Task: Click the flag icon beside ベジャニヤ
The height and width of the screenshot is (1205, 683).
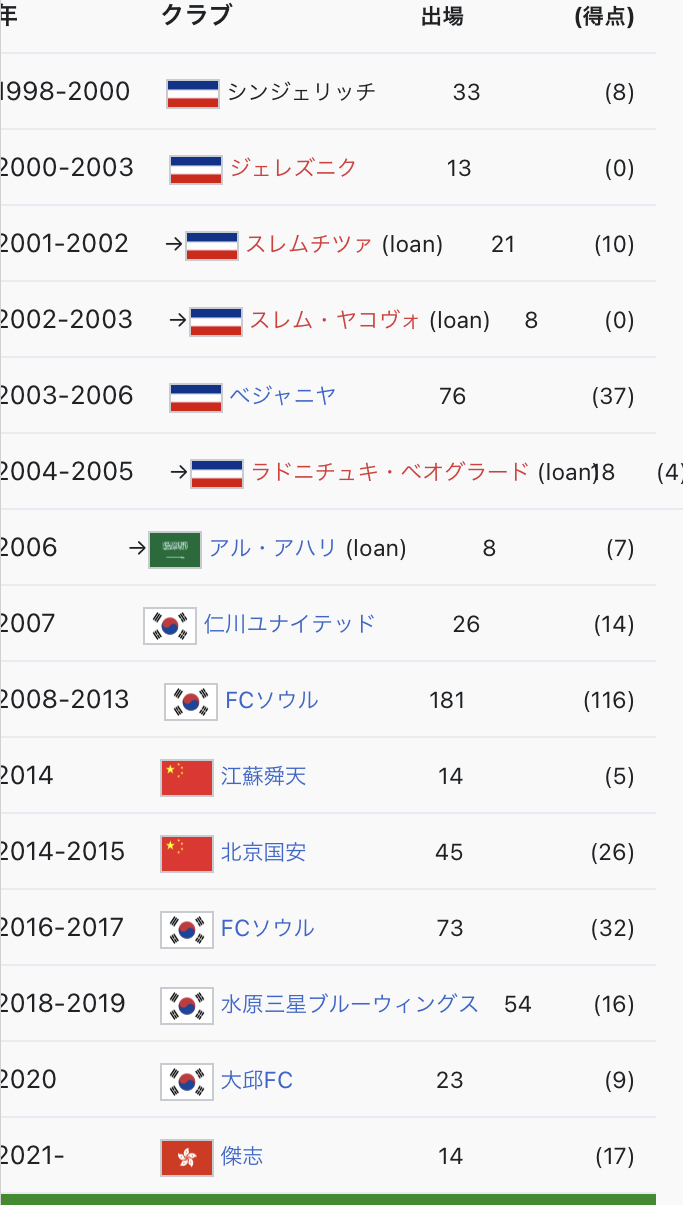Action: coord(196,397)
